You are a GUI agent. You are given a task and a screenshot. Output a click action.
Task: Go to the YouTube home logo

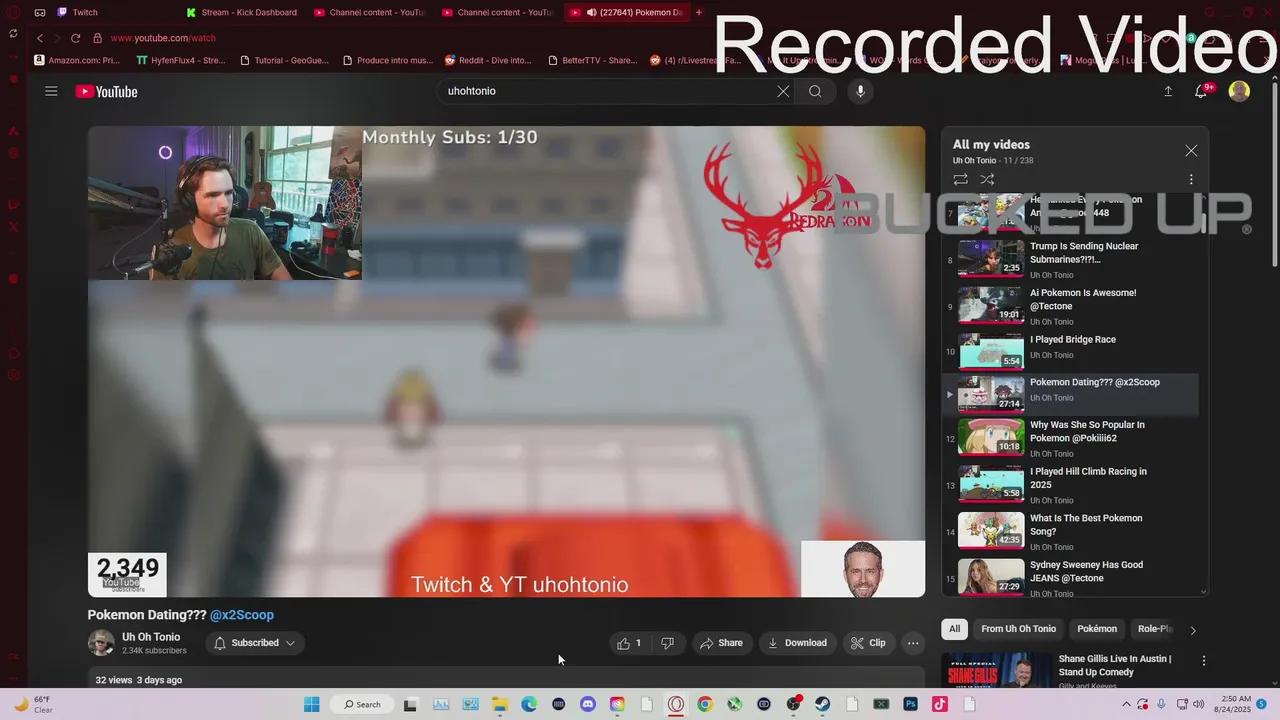click(106, 92)
